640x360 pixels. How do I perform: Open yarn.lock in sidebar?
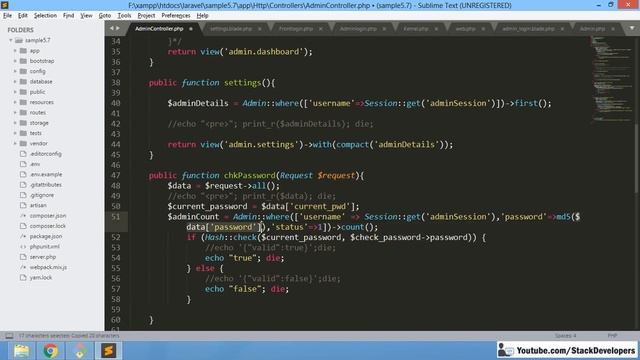(40, 278)
